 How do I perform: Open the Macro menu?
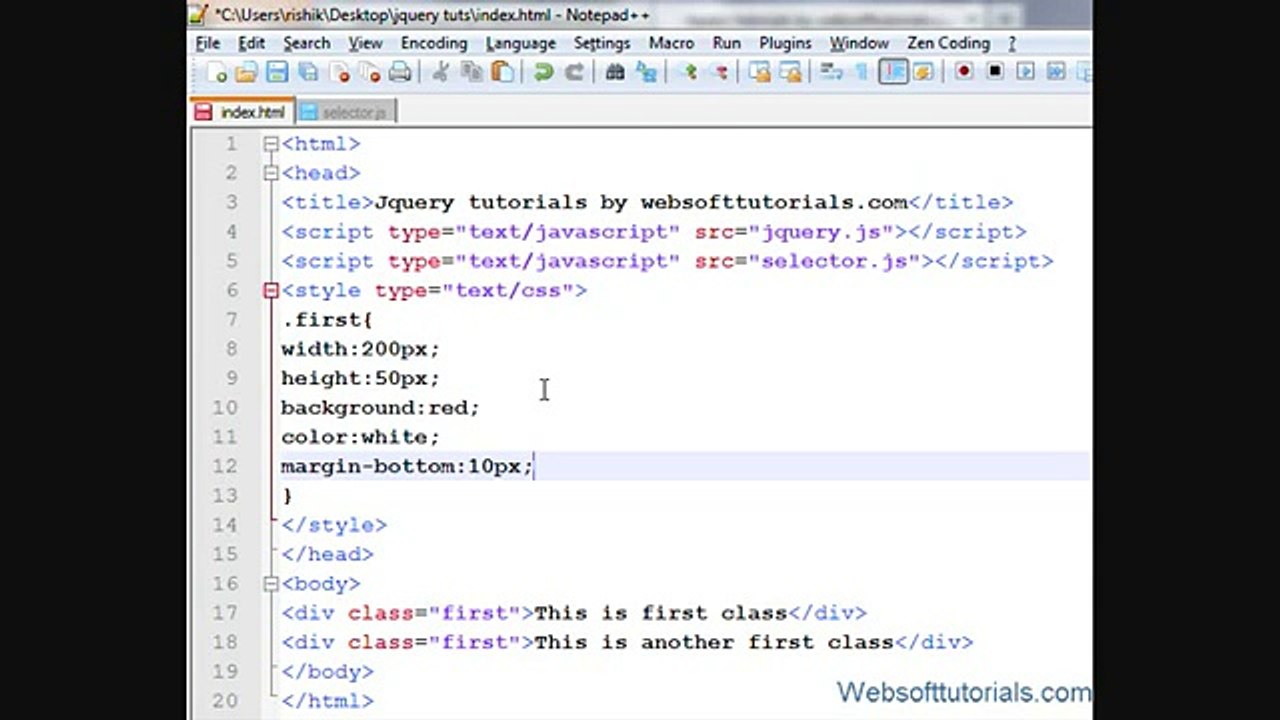pos(671,43)
